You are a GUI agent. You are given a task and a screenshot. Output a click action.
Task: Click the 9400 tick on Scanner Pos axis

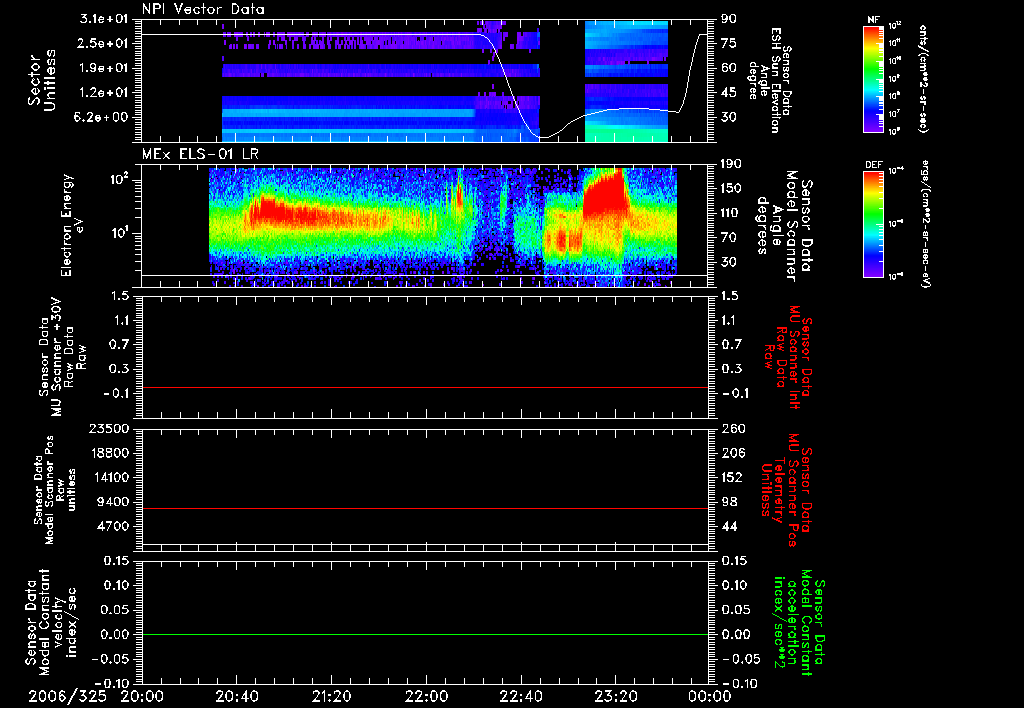click(112, 502)
